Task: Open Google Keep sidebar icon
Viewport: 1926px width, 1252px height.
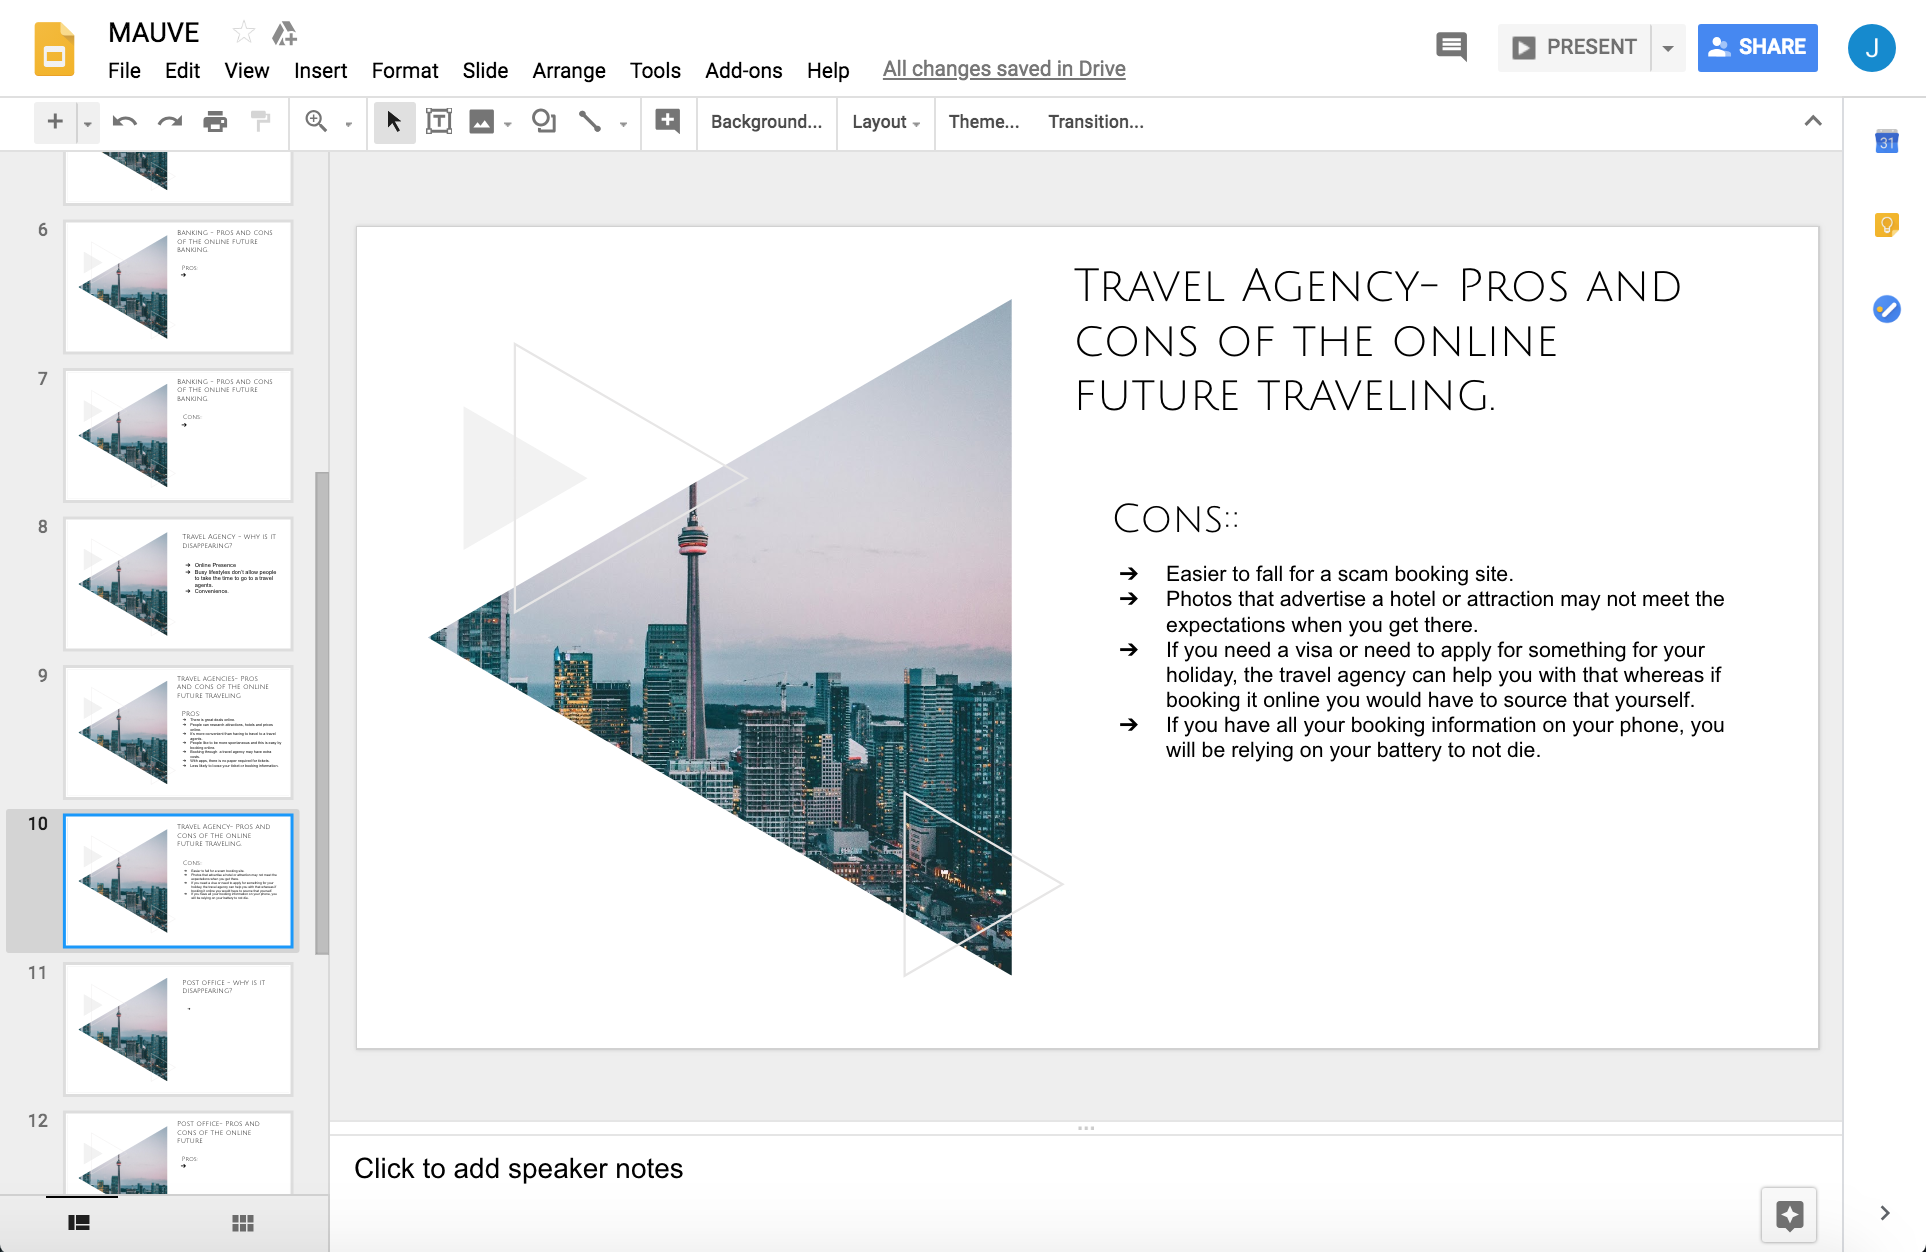Action: (x=1886, y=225)
